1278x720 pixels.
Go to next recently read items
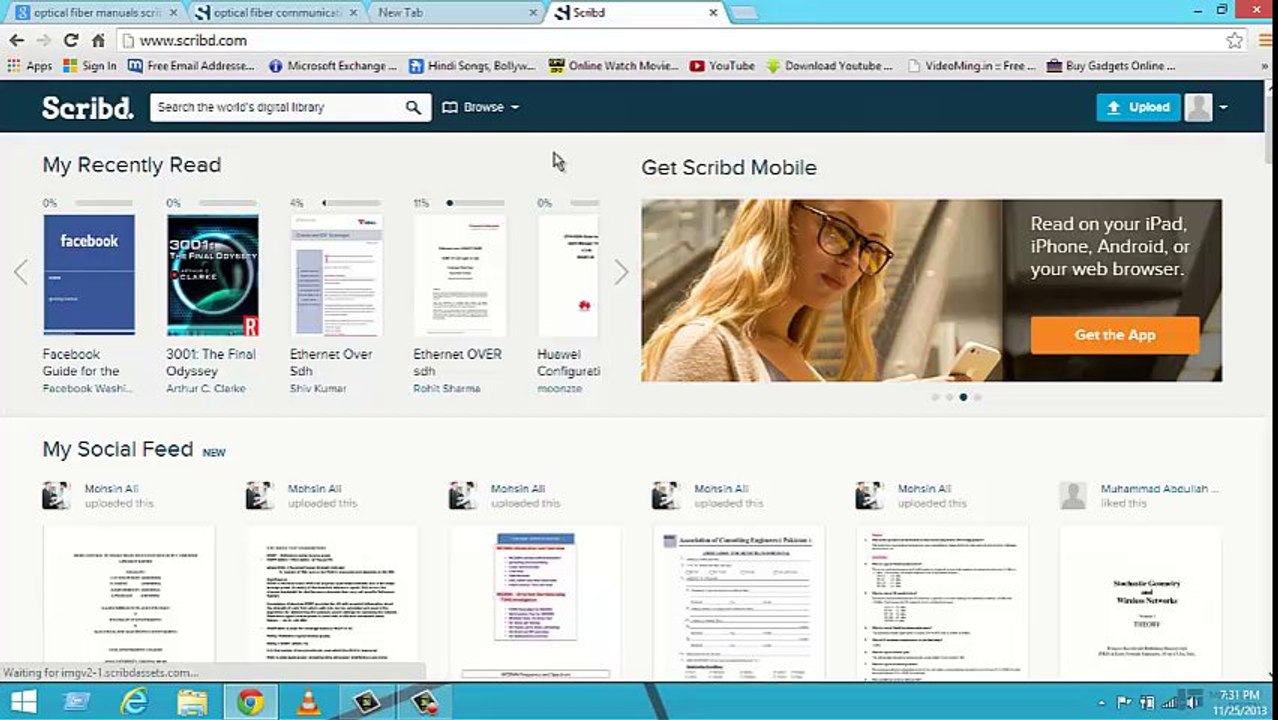point(621,272)
